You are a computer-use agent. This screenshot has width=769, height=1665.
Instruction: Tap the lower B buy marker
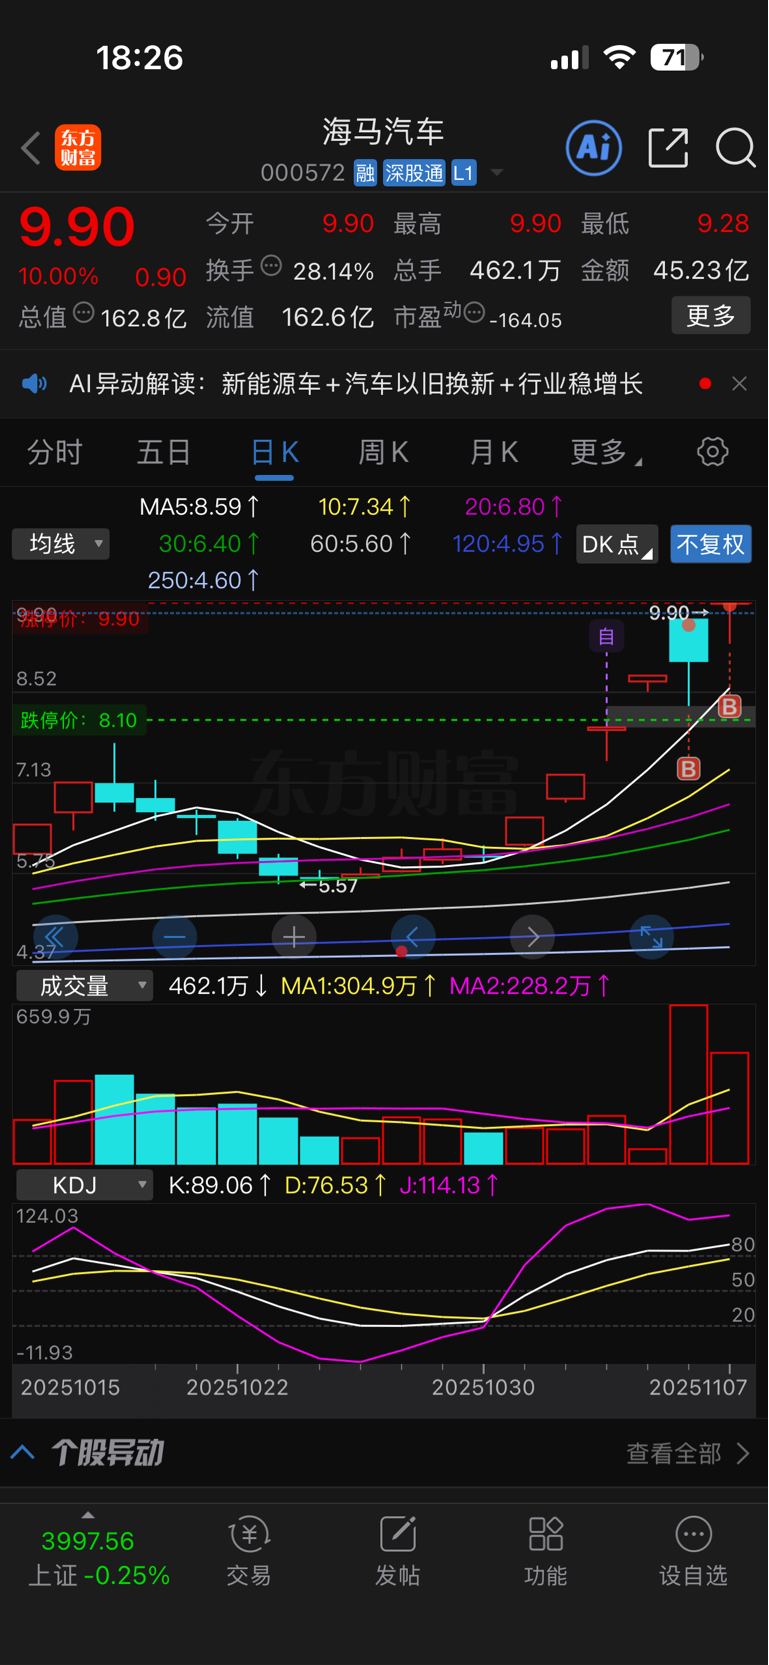pos(688,768)
